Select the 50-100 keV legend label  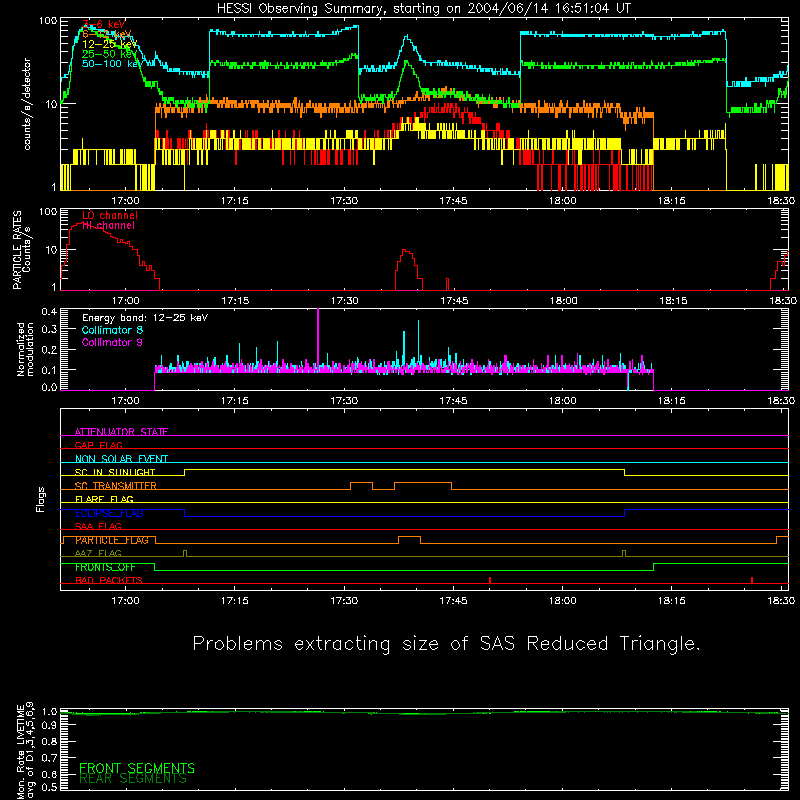(x=112, y=63)
